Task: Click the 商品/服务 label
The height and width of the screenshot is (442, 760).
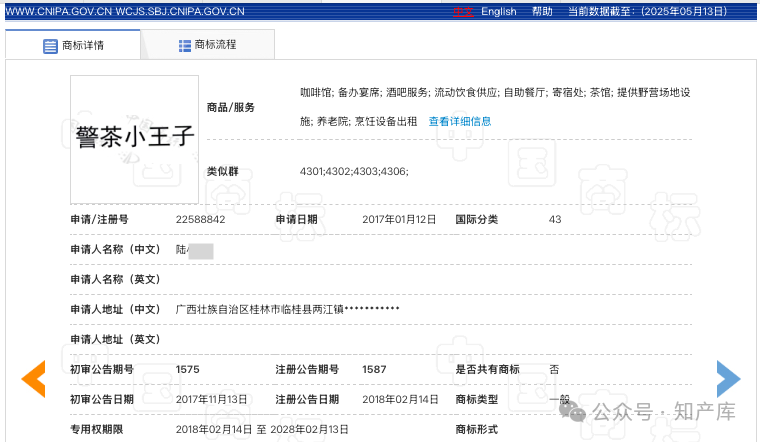Action: (231, 108)
